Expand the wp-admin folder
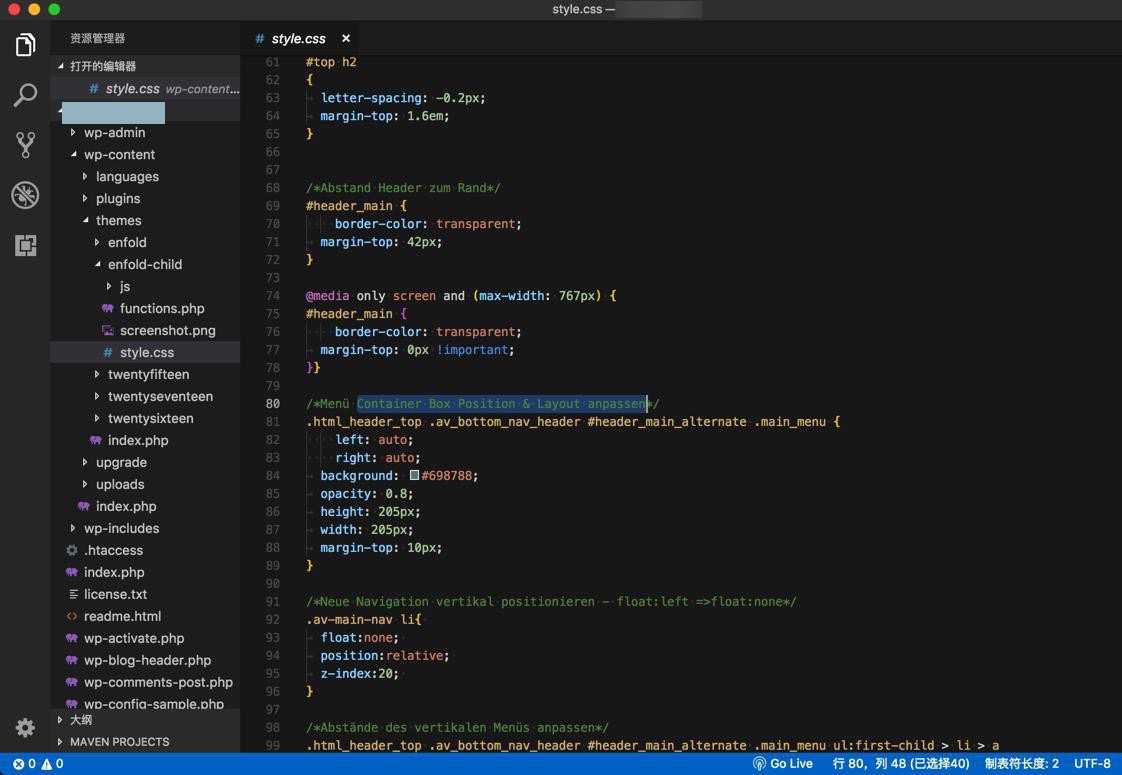 (114, 132)
